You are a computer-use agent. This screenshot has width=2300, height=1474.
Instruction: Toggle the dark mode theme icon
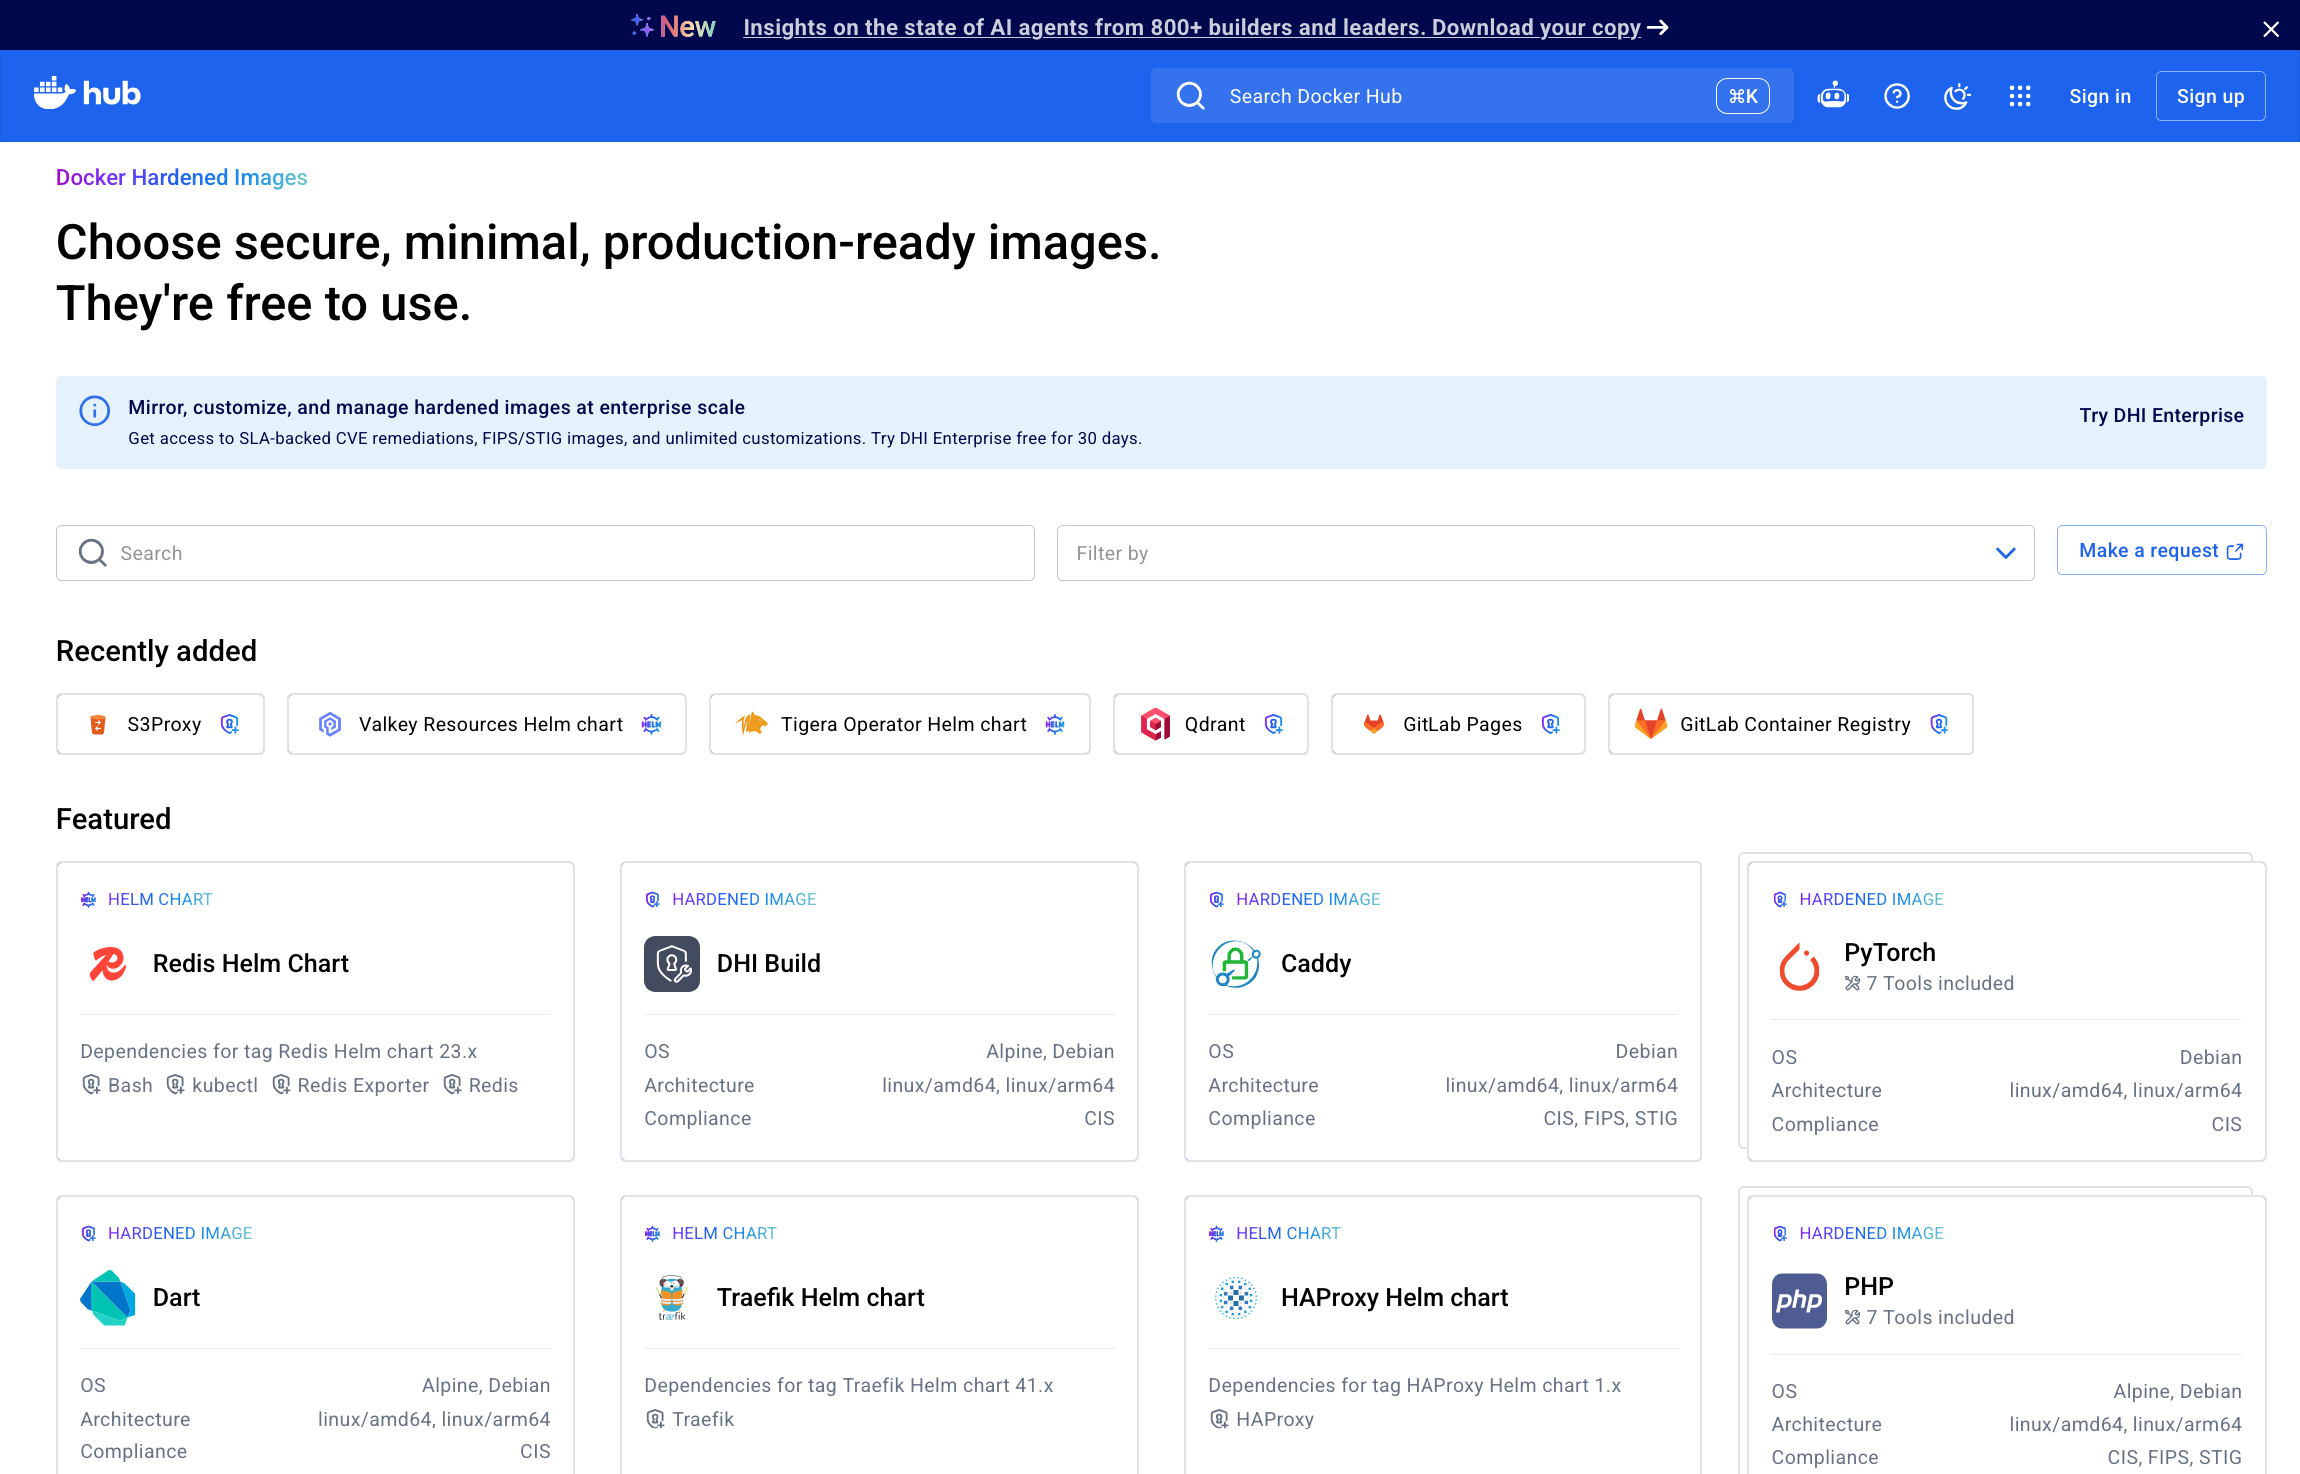click(x=1957, y=96)
